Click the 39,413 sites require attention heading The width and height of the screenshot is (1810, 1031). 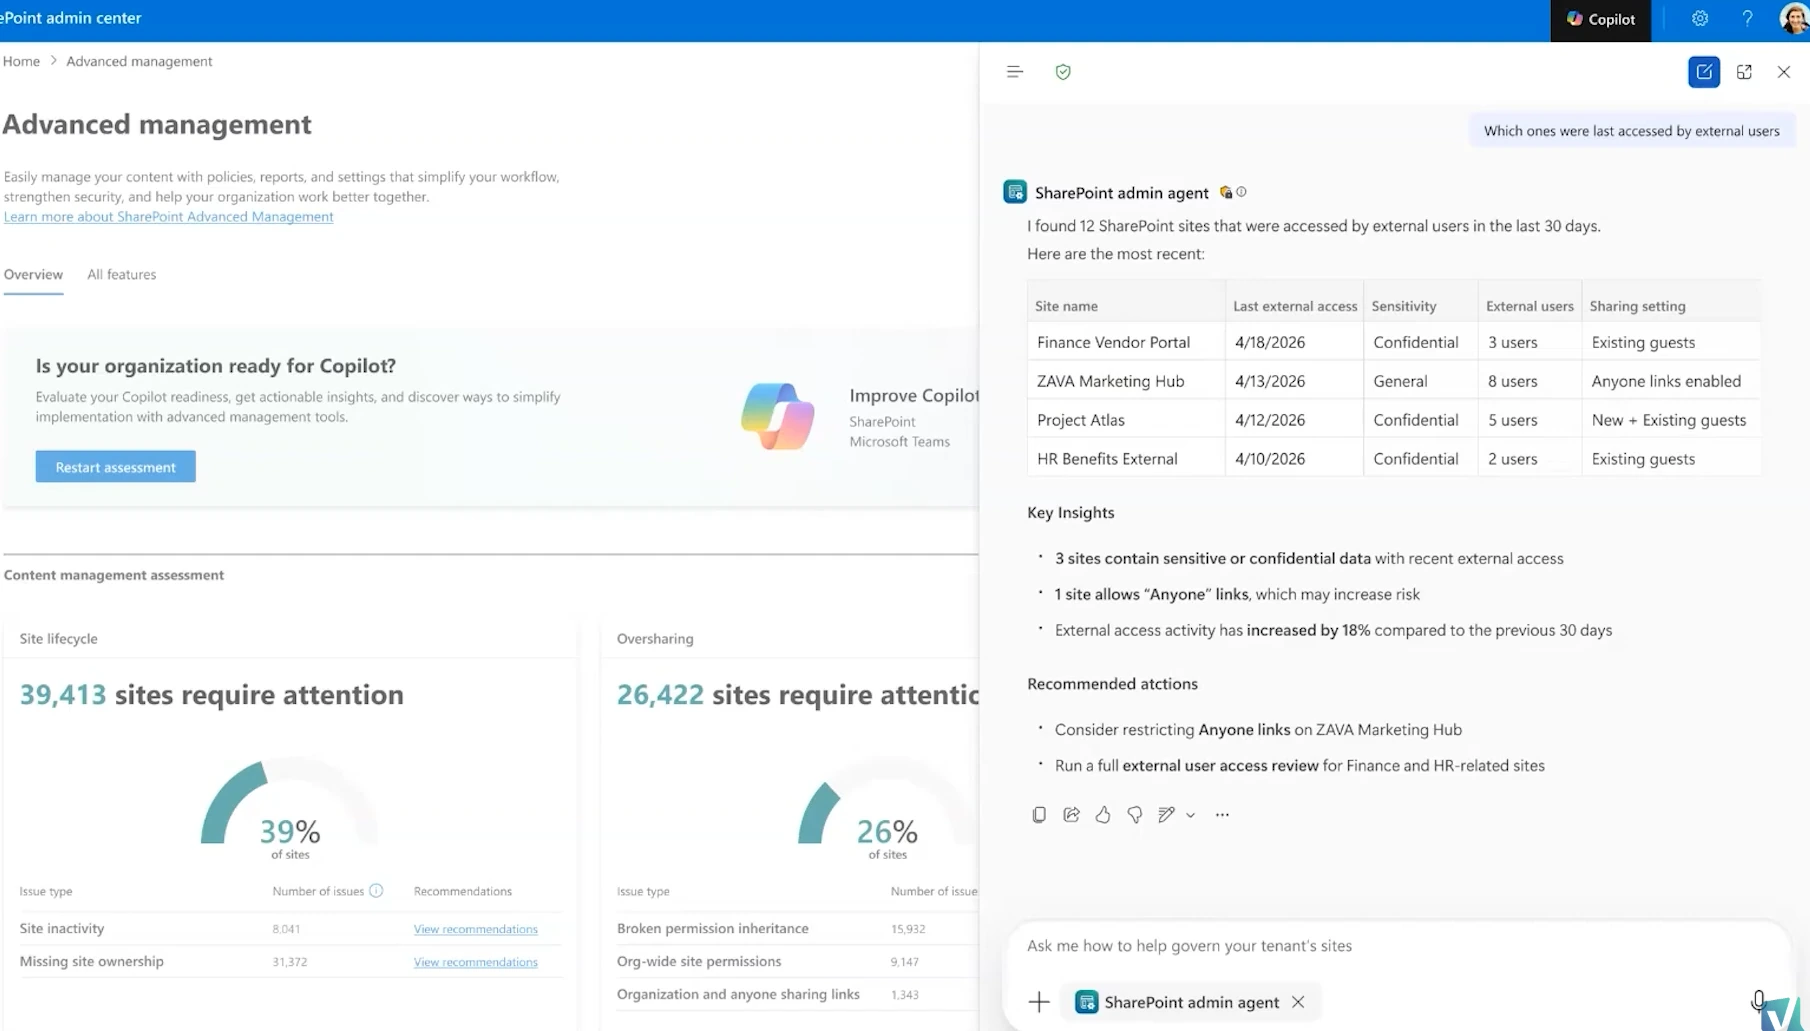pyautogui.click(x=212, y=694)
